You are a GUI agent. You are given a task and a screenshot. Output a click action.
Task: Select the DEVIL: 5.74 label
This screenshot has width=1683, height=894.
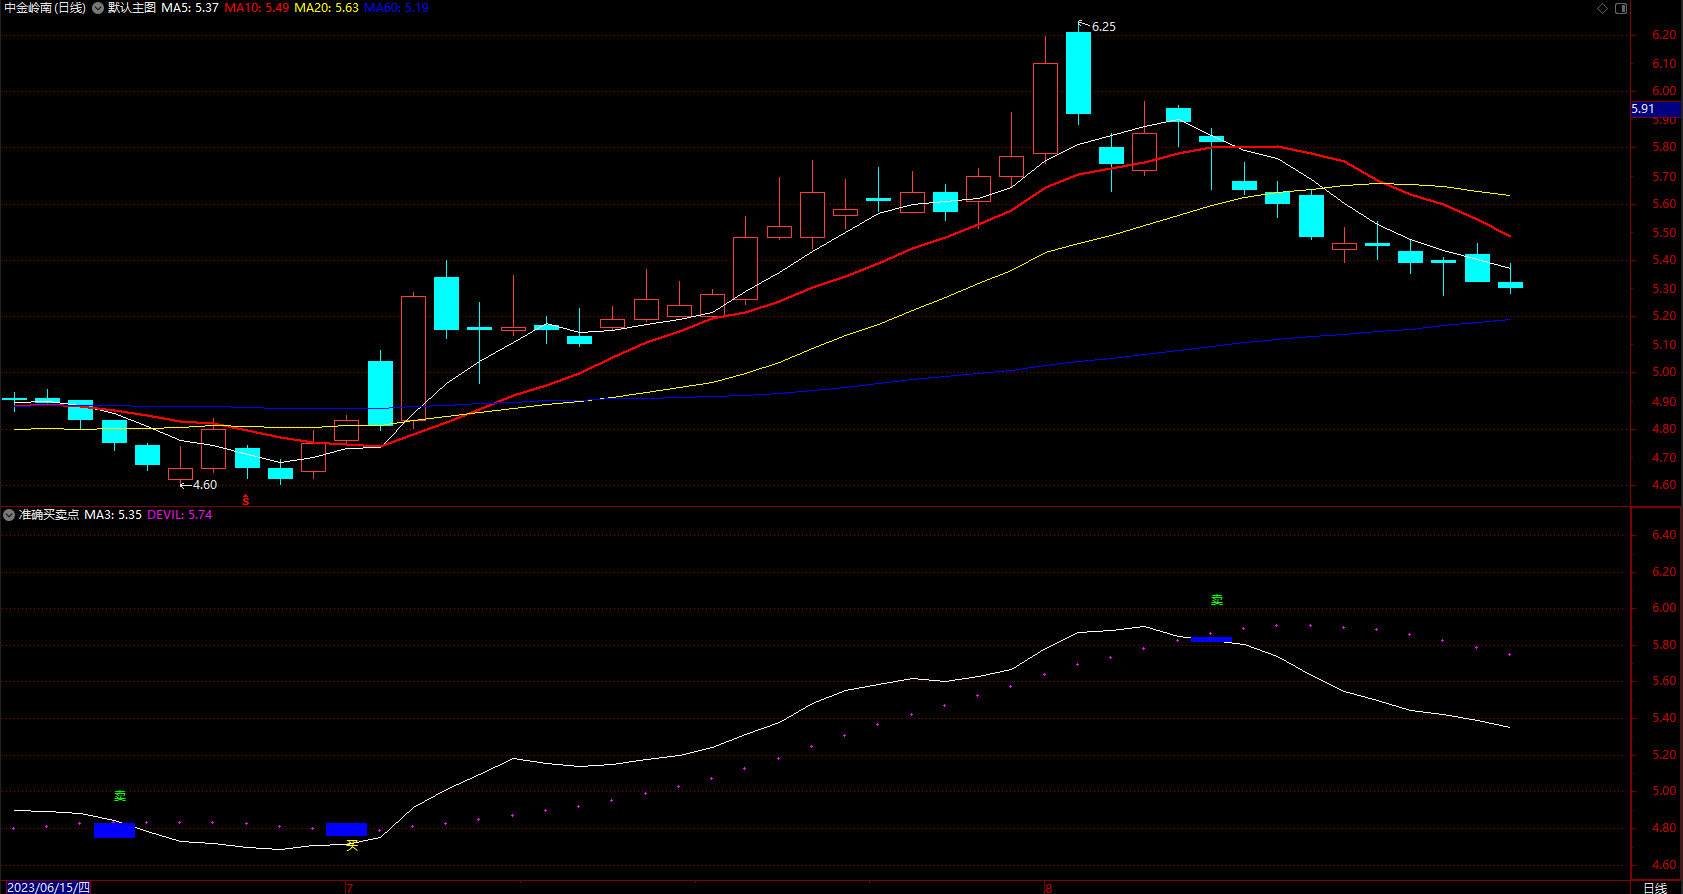[x=180, y=515]
